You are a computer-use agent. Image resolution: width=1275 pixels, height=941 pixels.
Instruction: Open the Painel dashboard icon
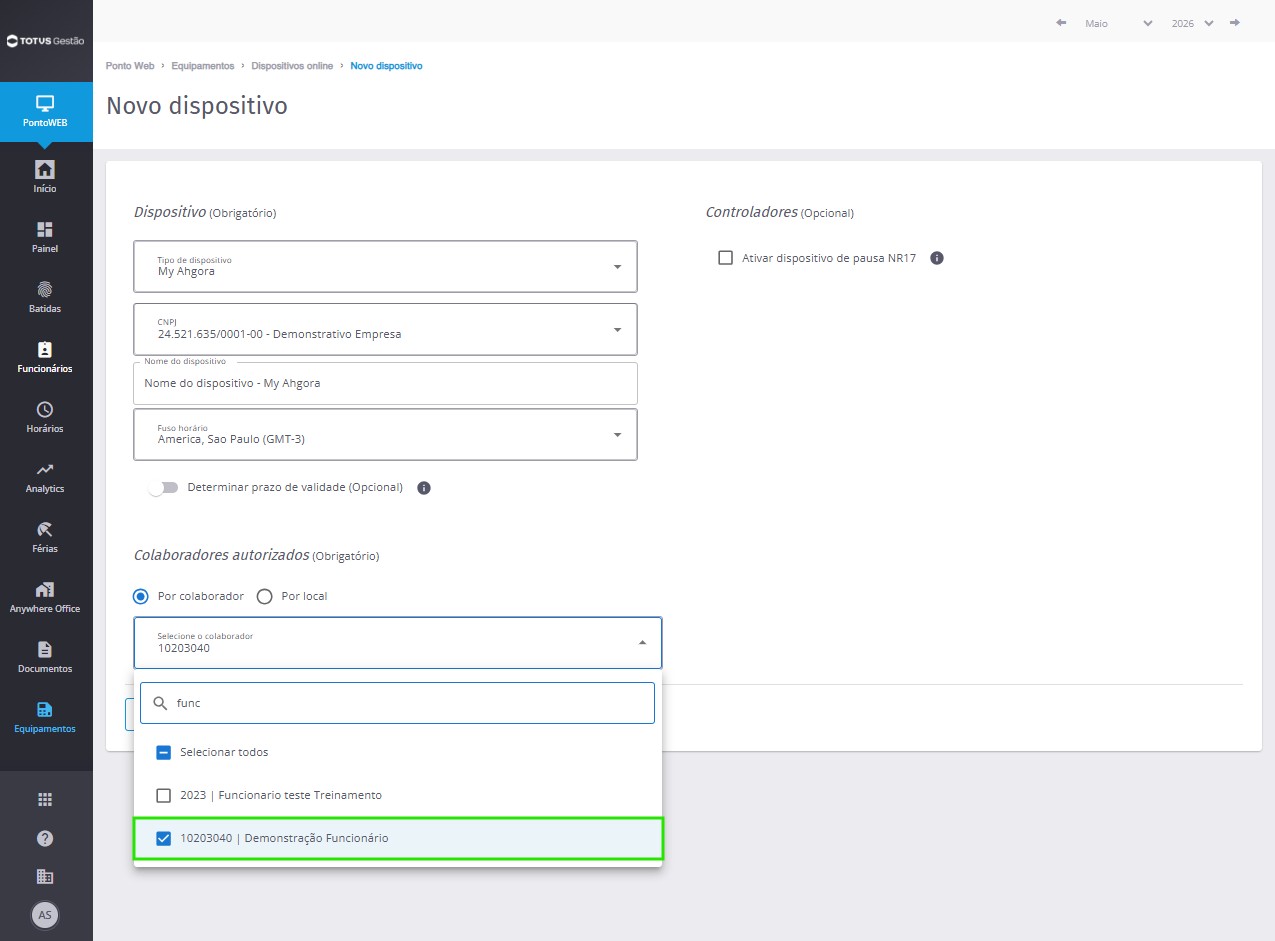(45, 229)
